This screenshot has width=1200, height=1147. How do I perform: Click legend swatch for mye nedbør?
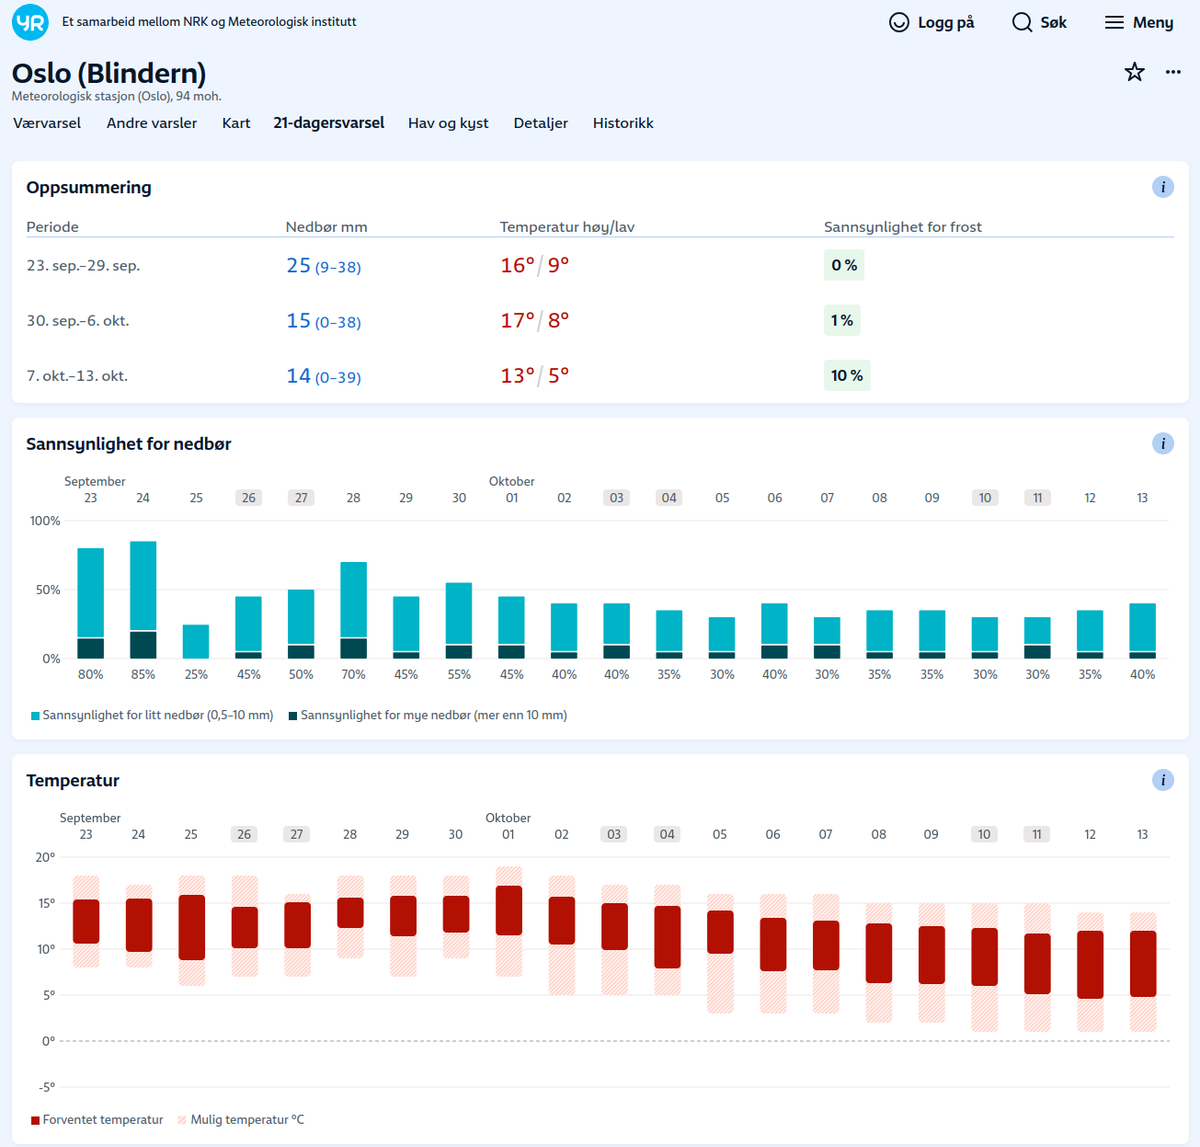coord(293,716)
